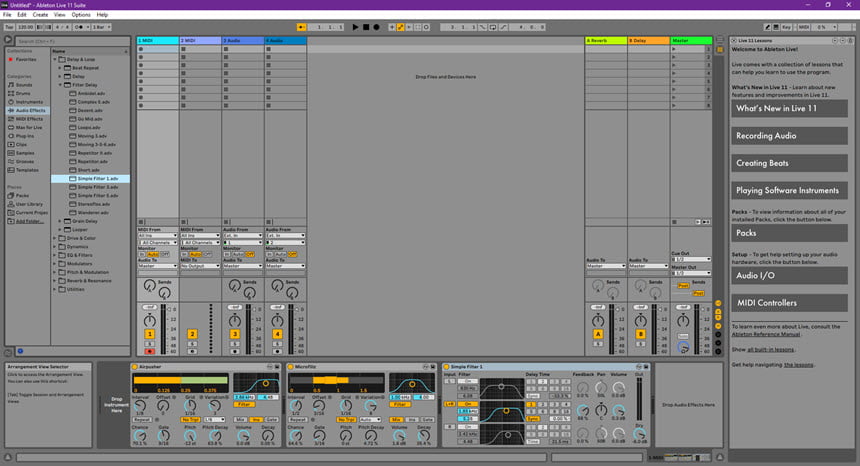Open What's New in Live 11 lesson
This screenshot has width=860, height=466.
(x=789, y=109)
